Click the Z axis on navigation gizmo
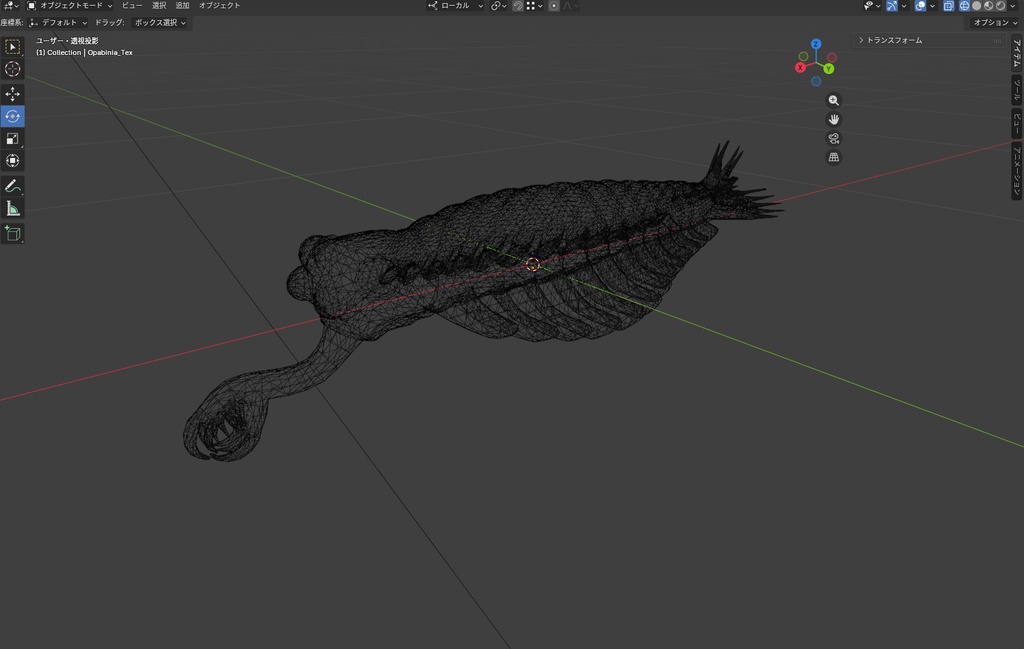 tap(816, 44)
